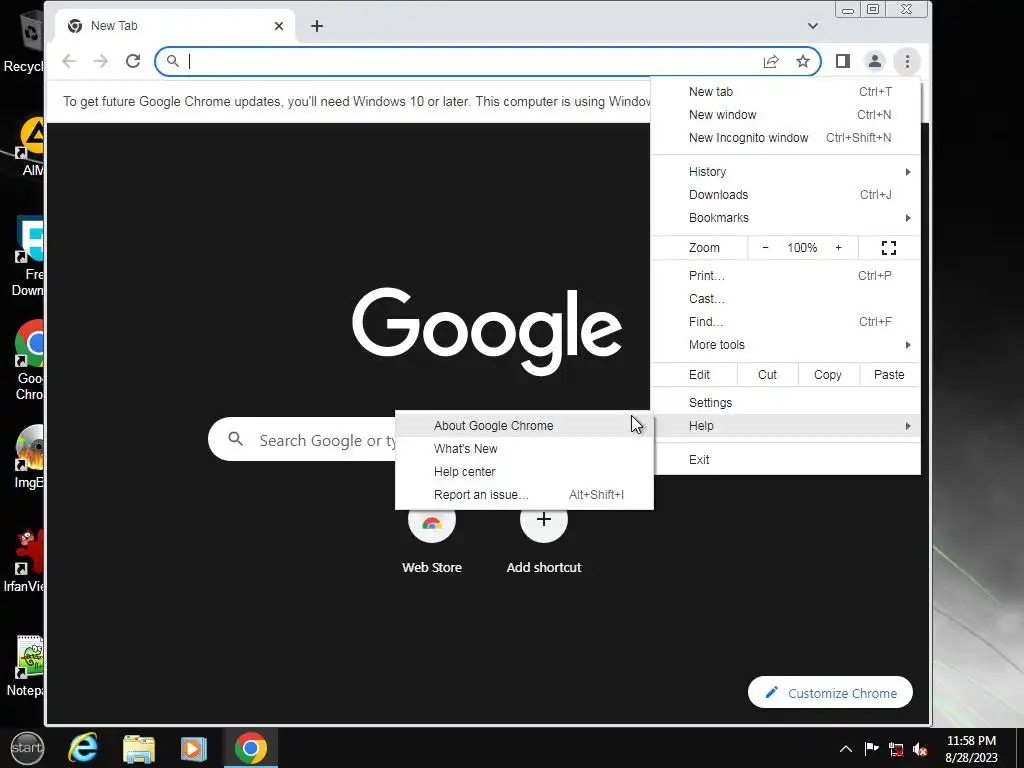The image size is (1024, 768).
Task: Decrease zoom with the minus button
Action: tap(765, 248)
